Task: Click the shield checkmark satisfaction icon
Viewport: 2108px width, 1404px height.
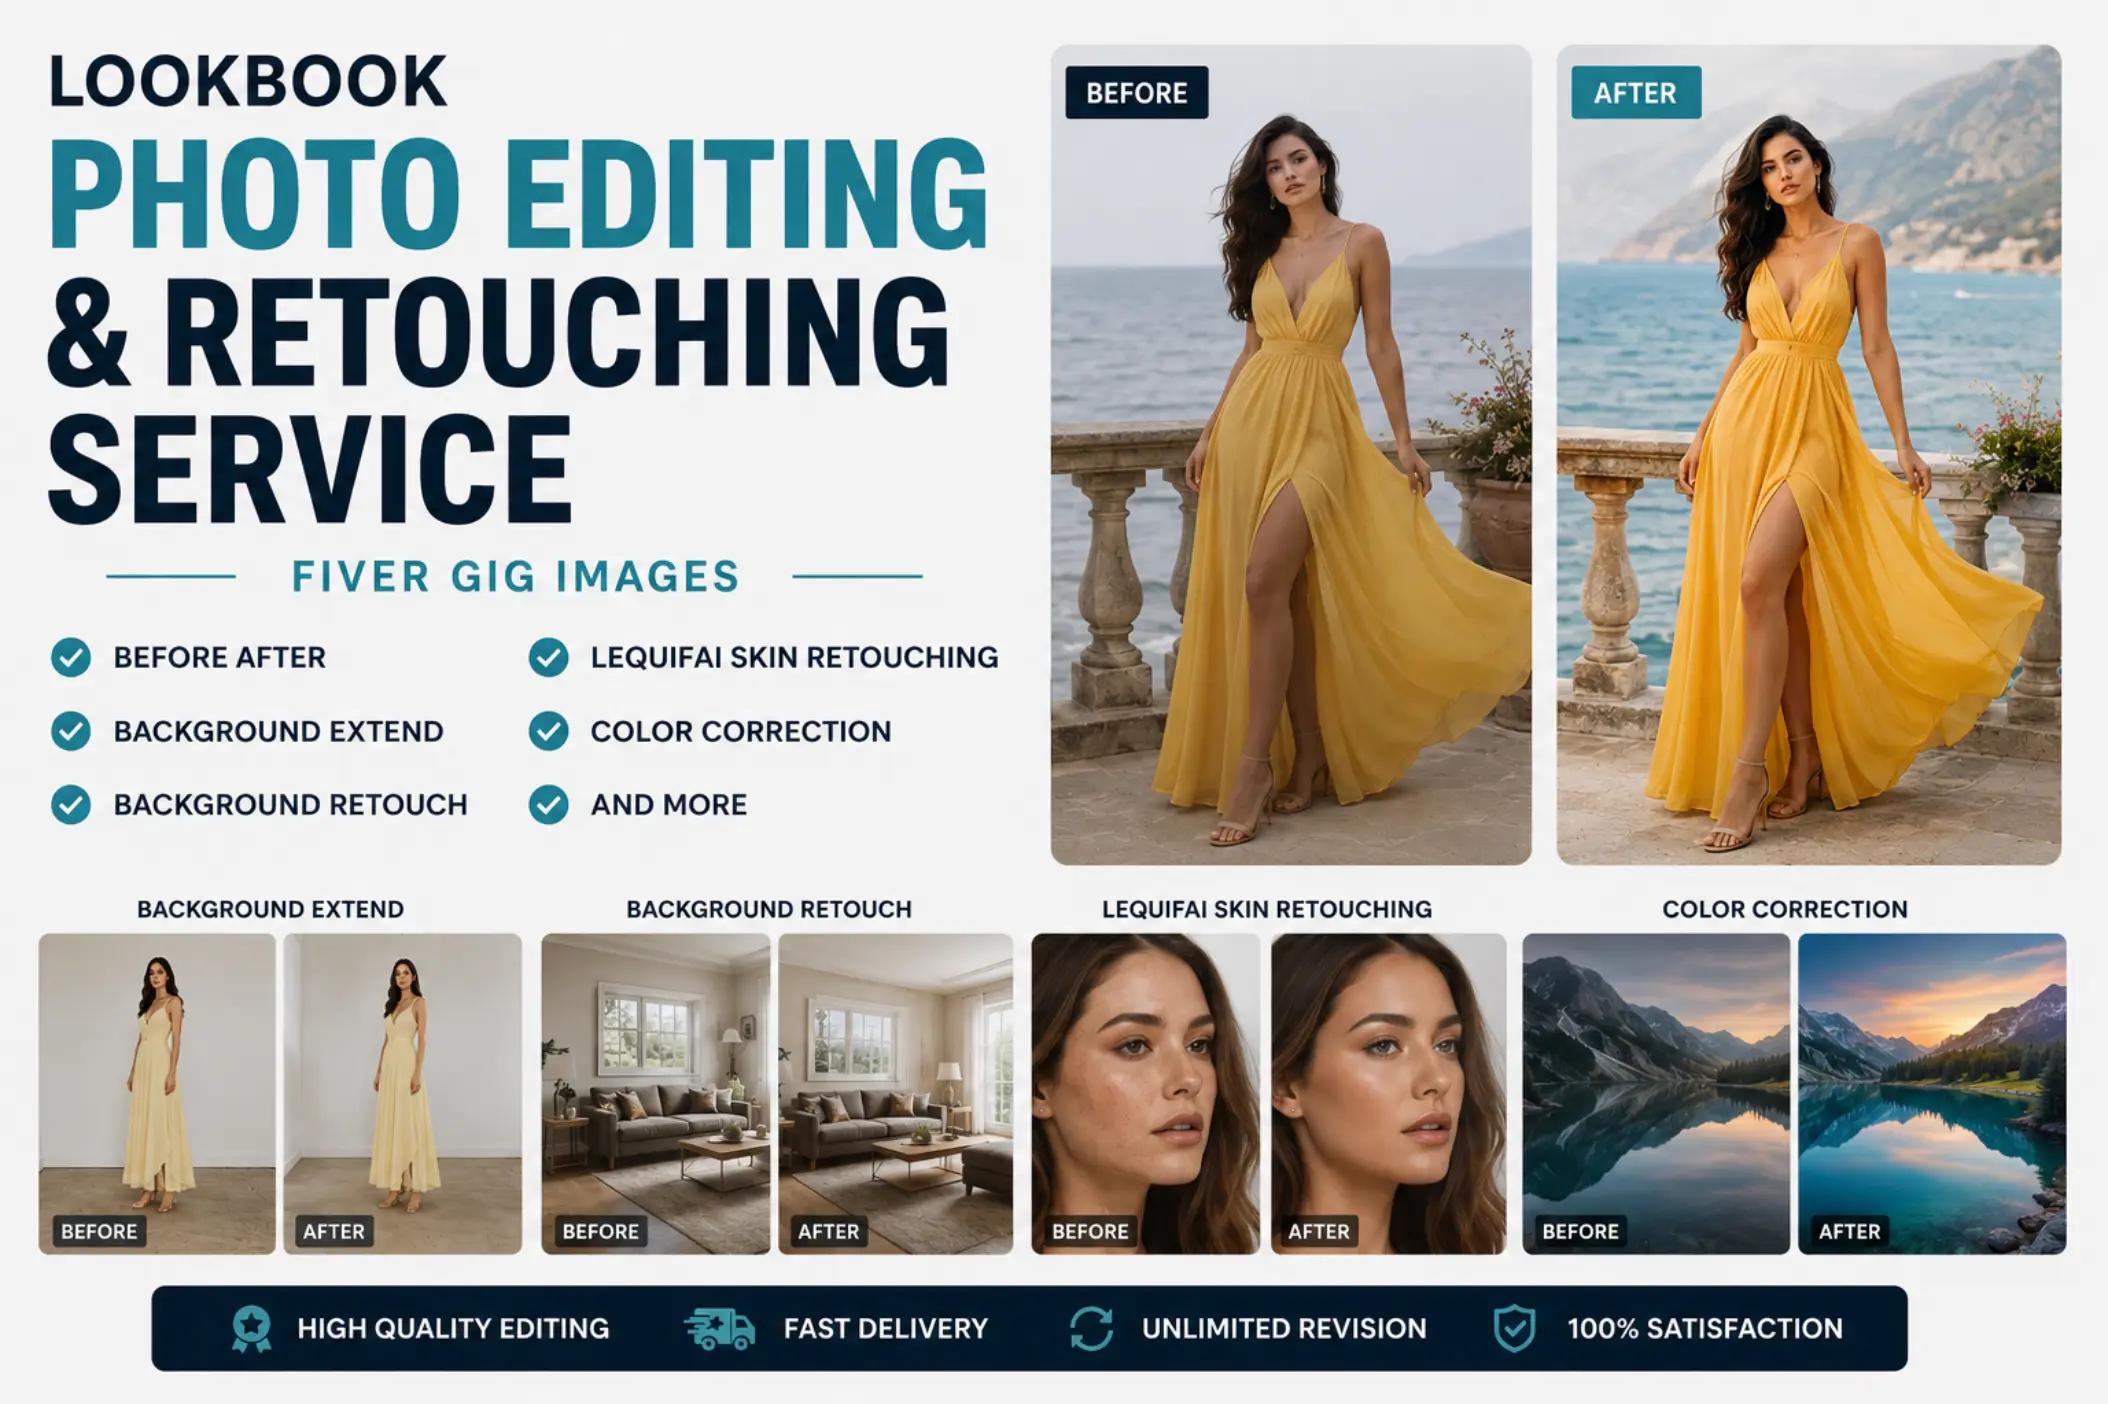Action: (x=1514, y=1328)
